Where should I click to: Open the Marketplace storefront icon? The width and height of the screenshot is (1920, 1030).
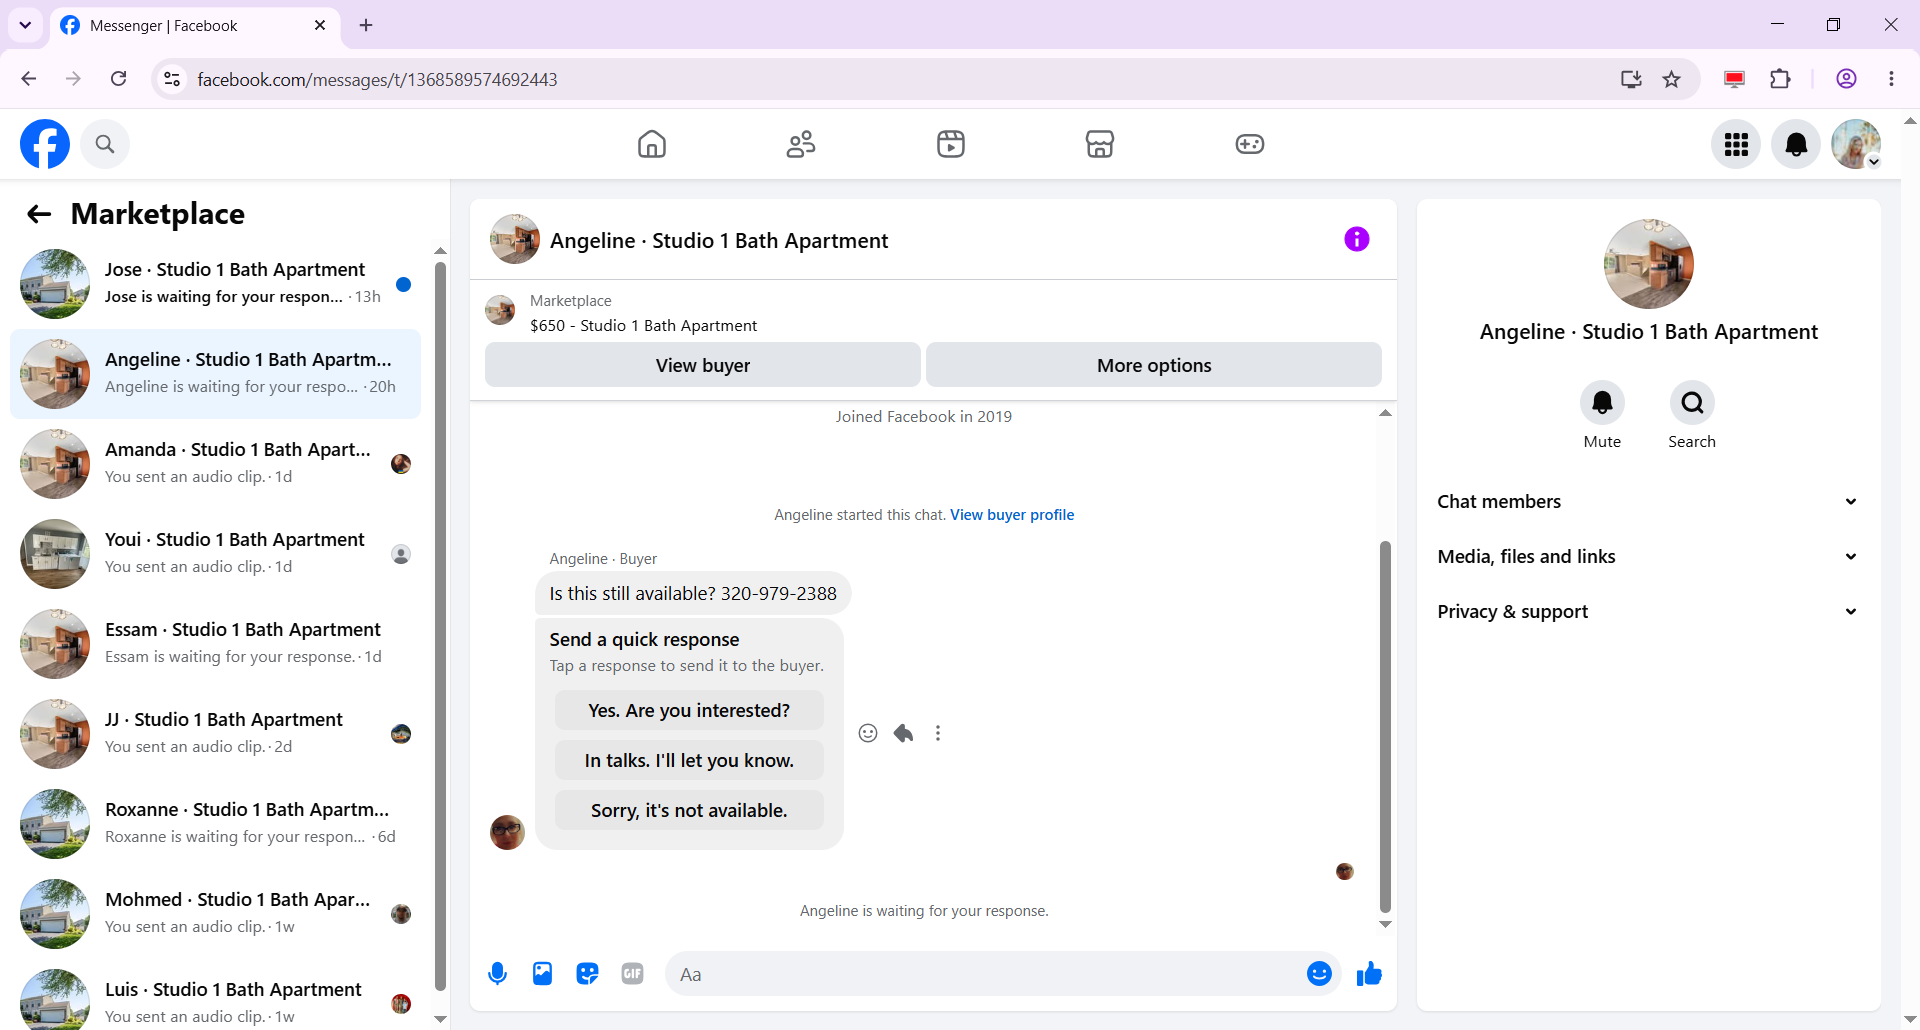pos(1100,144)
